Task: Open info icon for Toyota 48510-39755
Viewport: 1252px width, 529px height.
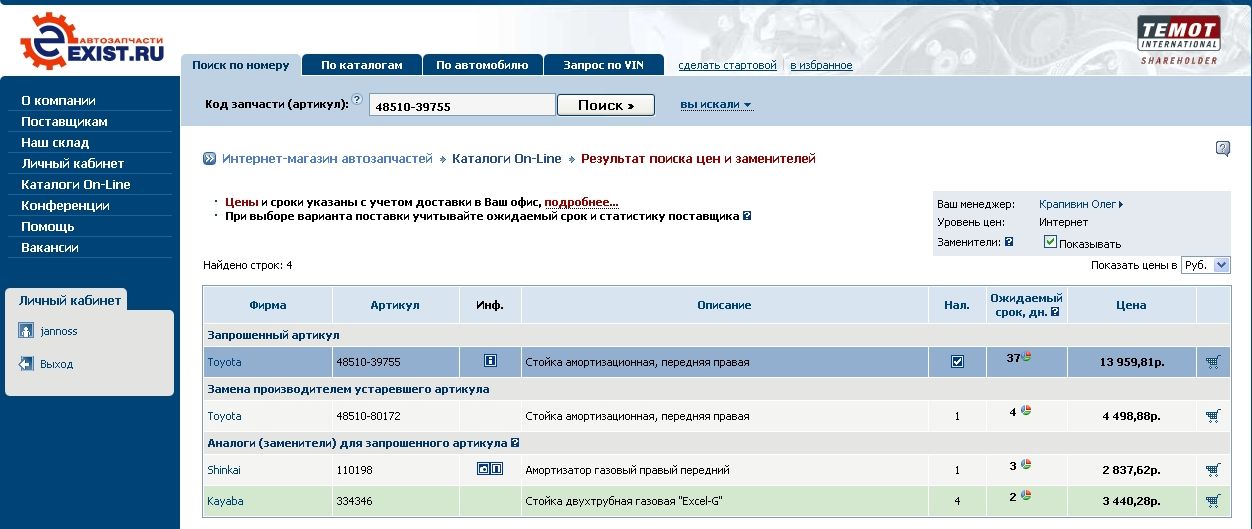Action: pyautogui.click(x=490, y=361)
